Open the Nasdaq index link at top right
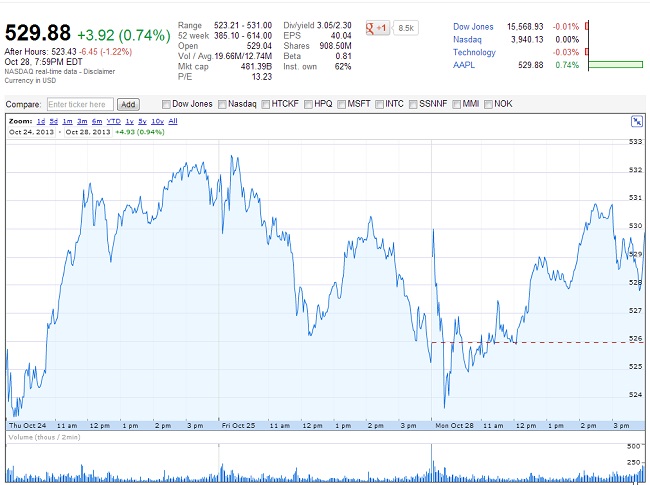Viewport: 650px width, 485px height. [467, 40]
